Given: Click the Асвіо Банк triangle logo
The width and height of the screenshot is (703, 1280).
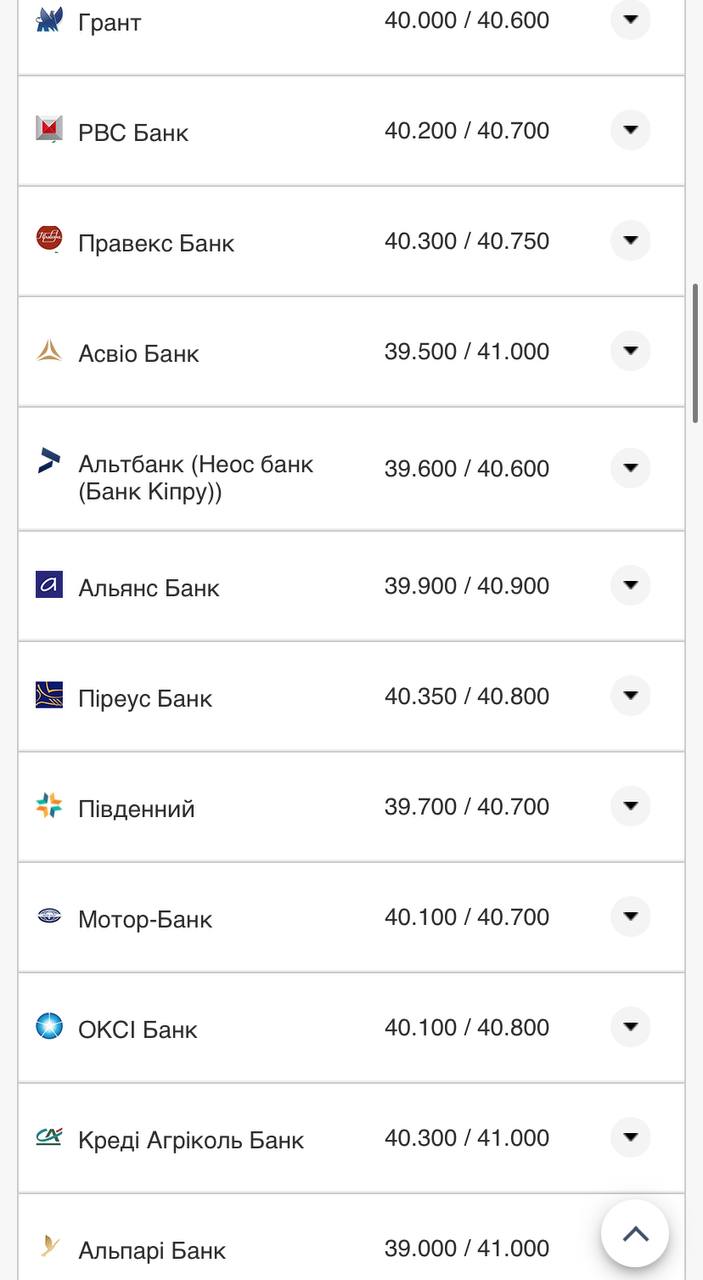Looking at the screenshot, I should tap(47, 350).
